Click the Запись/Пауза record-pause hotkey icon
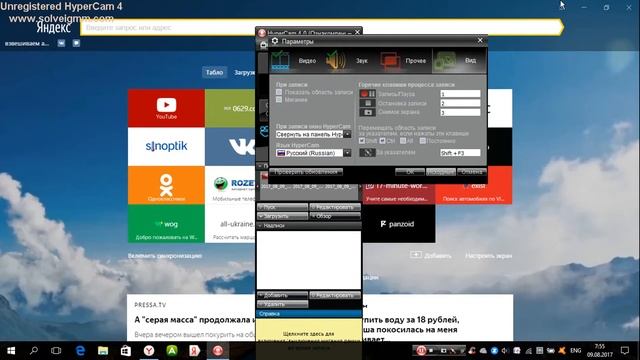Screen dimensions: 640x360 click(x=367, y=94)
